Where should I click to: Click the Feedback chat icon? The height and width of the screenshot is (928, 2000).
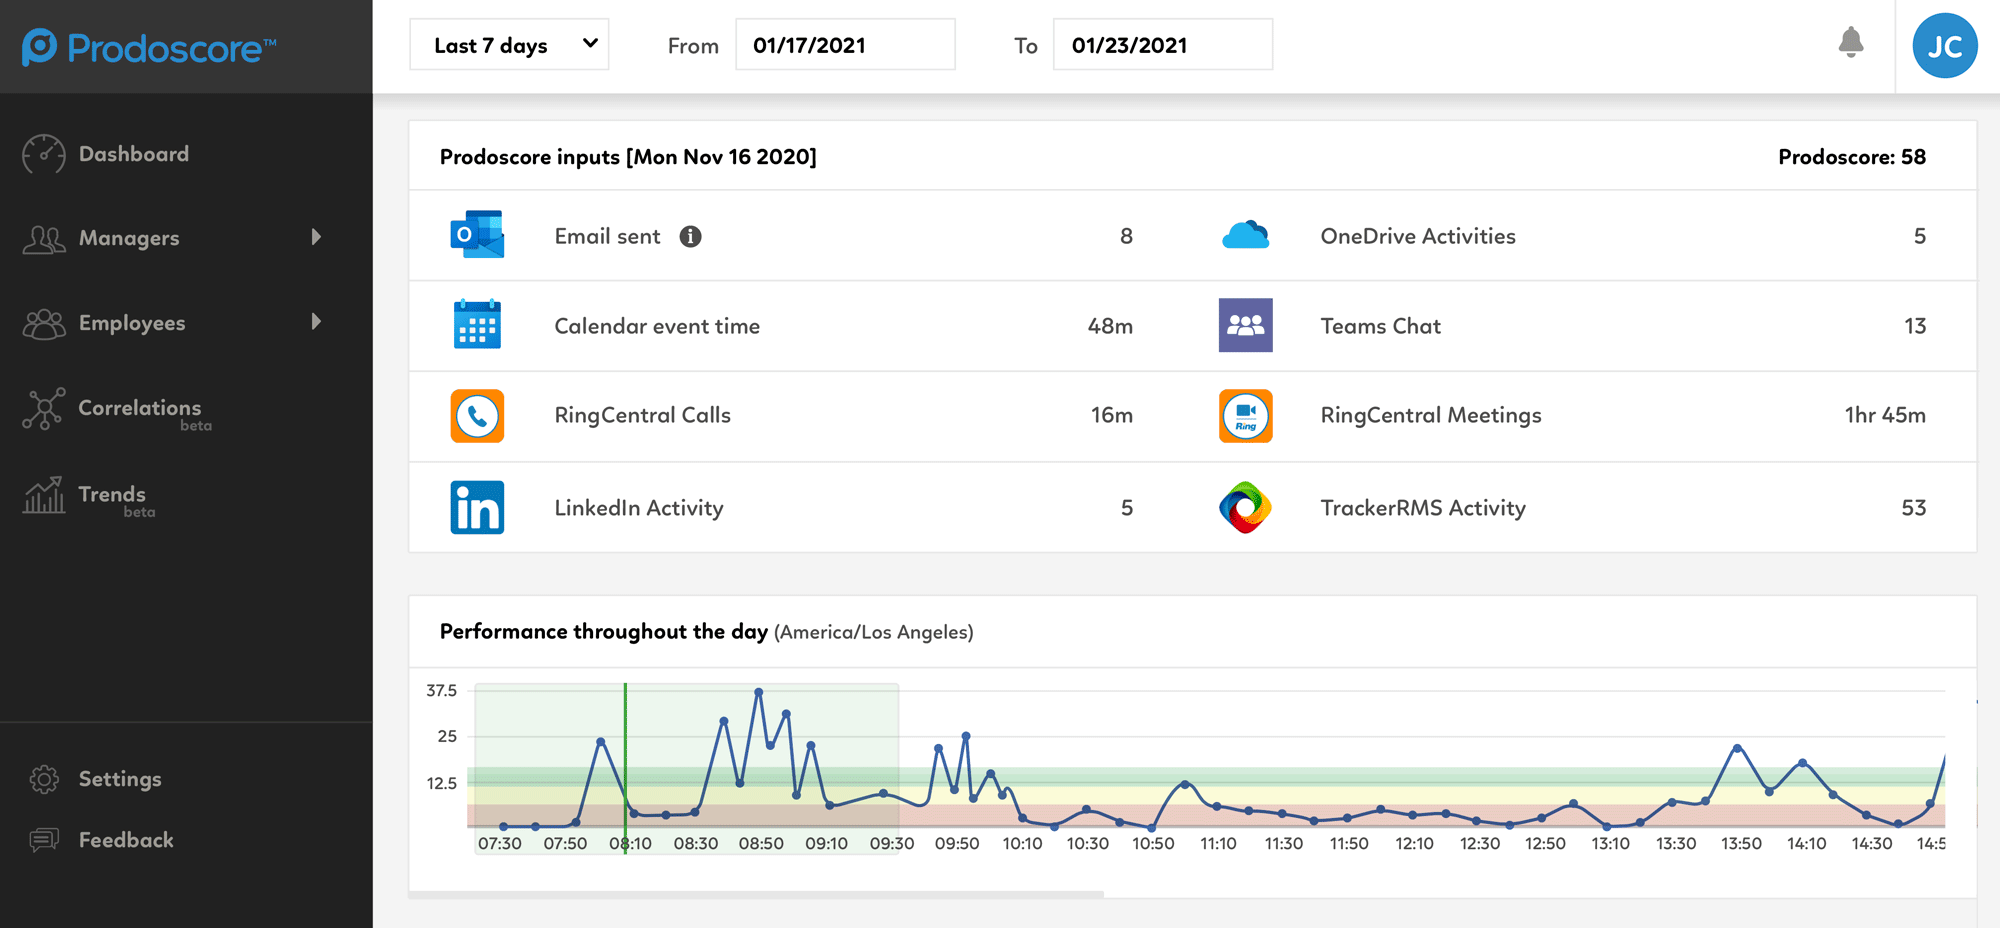pyautogui.click(x=44, y=840)
